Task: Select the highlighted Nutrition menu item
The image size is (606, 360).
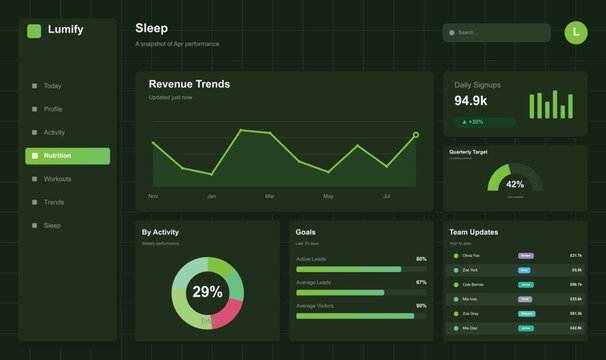Action: [x=68, y=156]
